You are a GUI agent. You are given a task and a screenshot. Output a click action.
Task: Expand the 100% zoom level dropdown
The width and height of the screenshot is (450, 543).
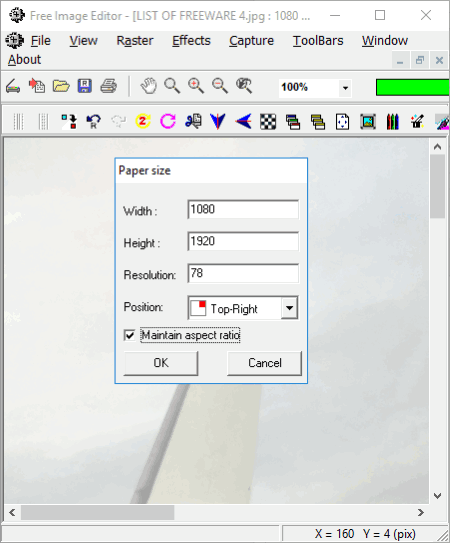345,88
